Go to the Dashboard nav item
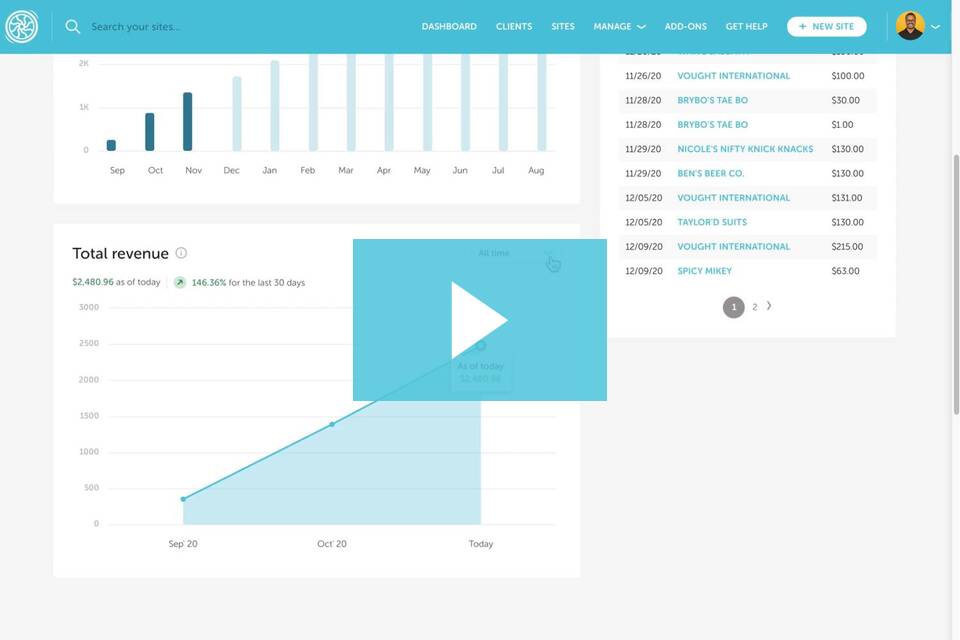This screenshot has height=640, width=960. pos(449,26)
